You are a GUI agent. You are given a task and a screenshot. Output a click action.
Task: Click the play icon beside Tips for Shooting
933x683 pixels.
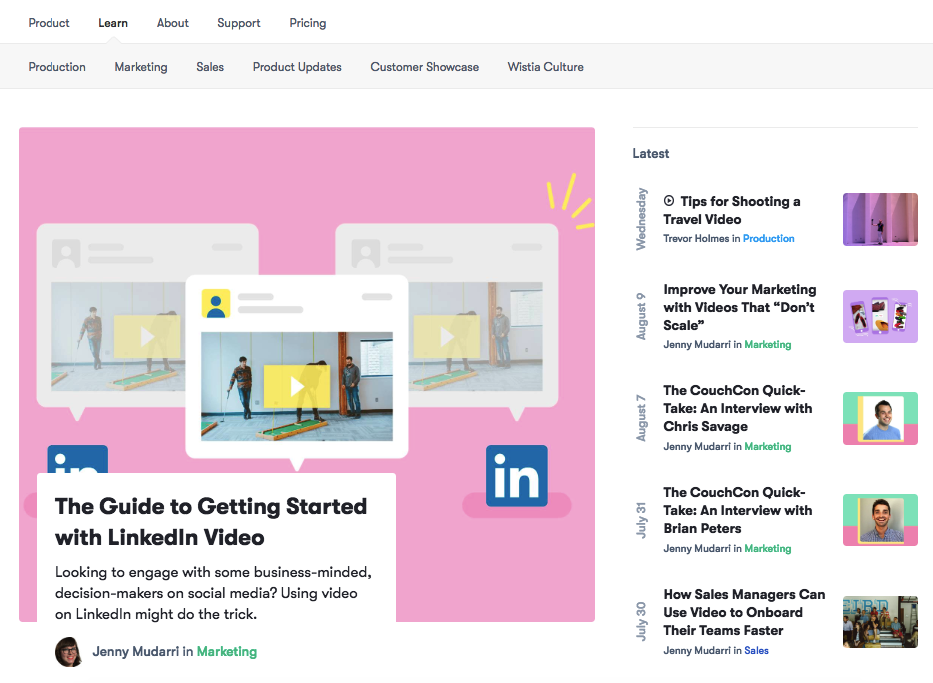[669, 201]
